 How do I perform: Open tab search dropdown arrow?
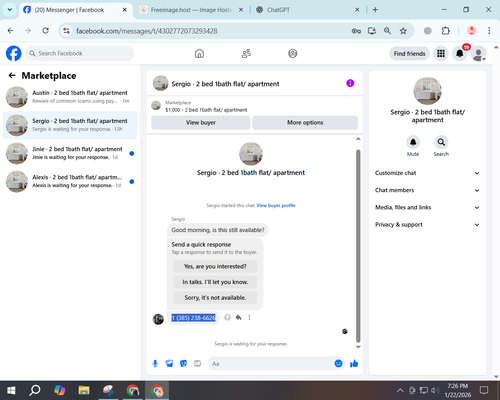(10, 10)
